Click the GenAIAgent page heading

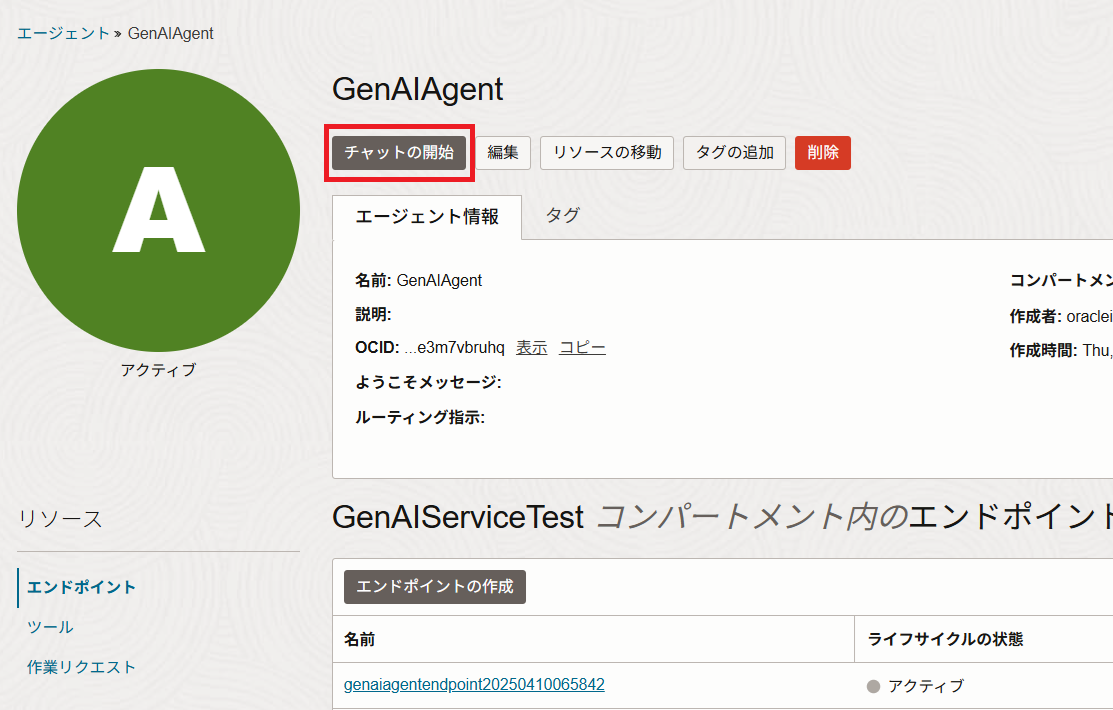(417, 89)
